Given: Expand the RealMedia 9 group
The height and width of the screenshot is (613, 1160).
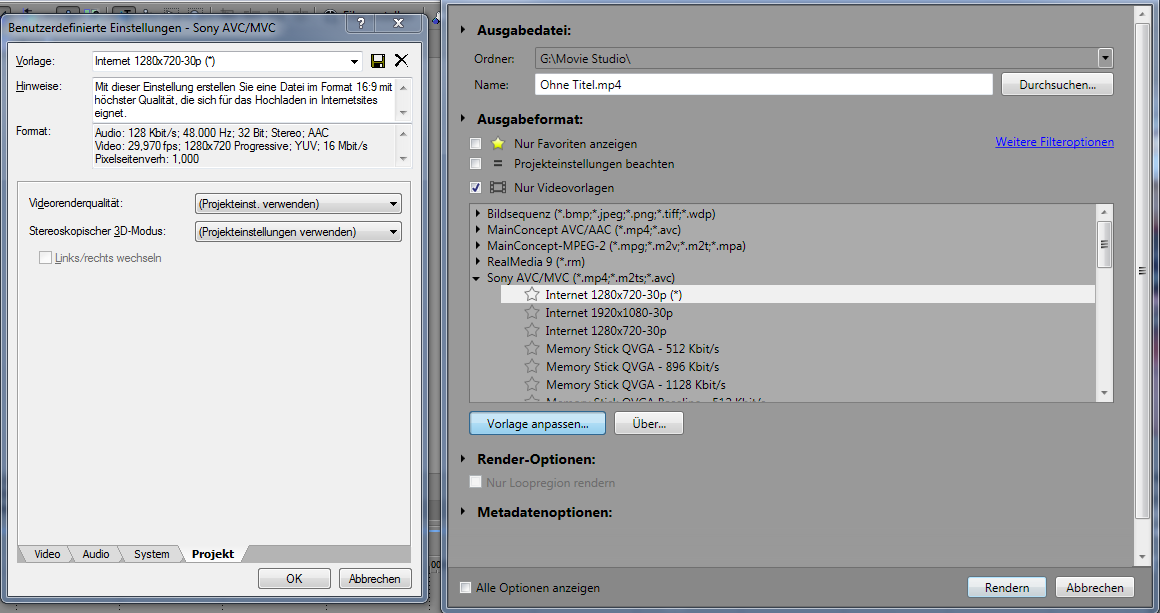Looking at the screenshot, I should 478,262.
